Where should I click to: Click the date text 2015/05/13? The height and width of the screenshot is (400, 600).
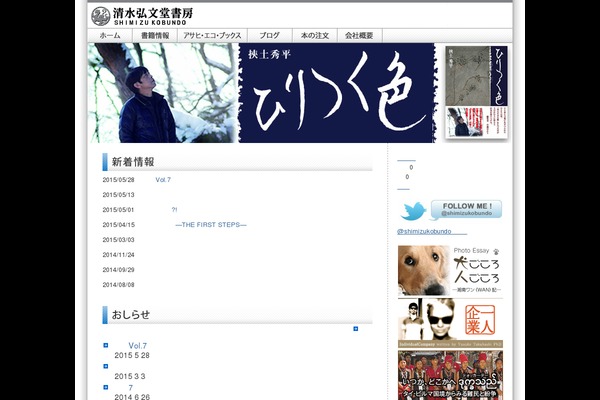[x=119, y=195]
